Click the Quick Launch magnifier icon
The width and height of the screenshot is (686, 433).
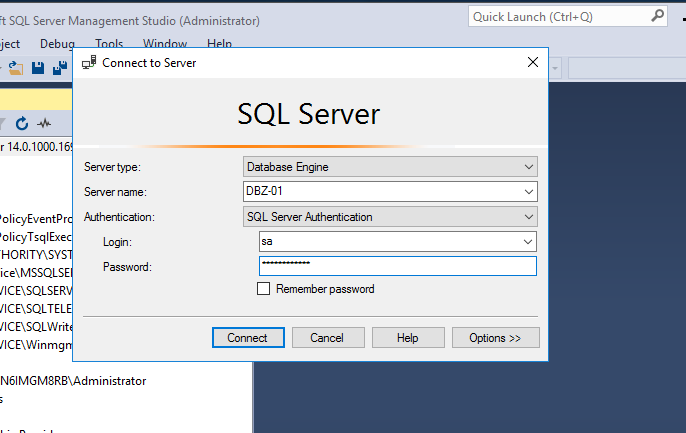(657, 16)
